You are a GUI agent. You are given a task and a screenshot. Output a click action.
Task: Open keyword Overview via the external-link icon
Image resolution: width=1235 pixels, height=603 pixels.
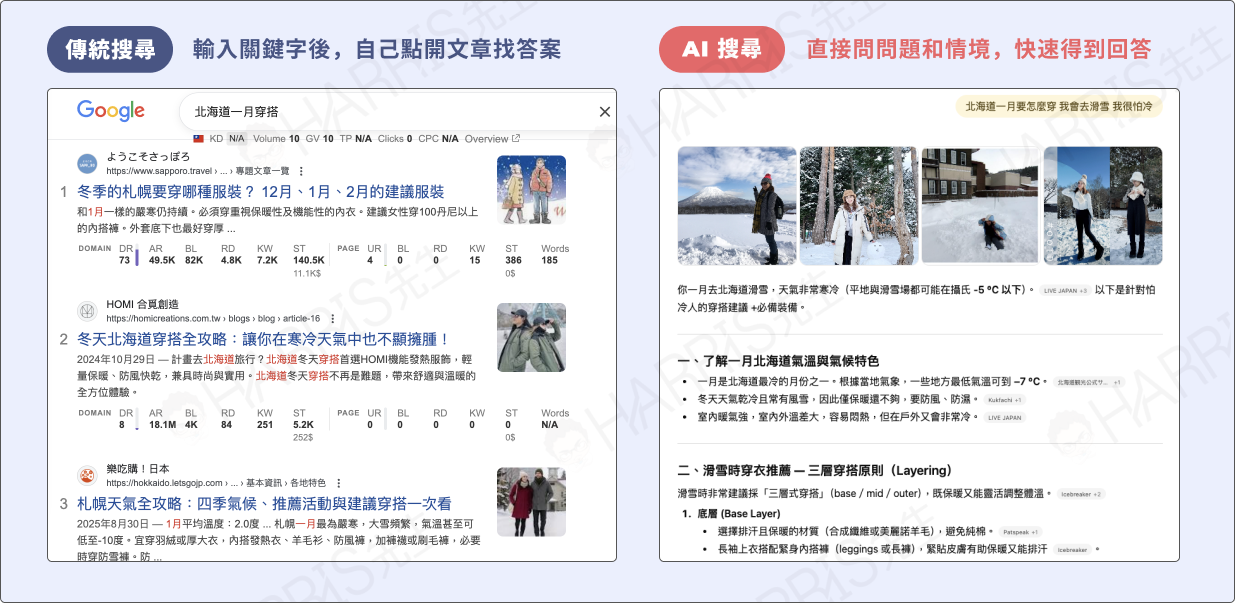point(517,139)
